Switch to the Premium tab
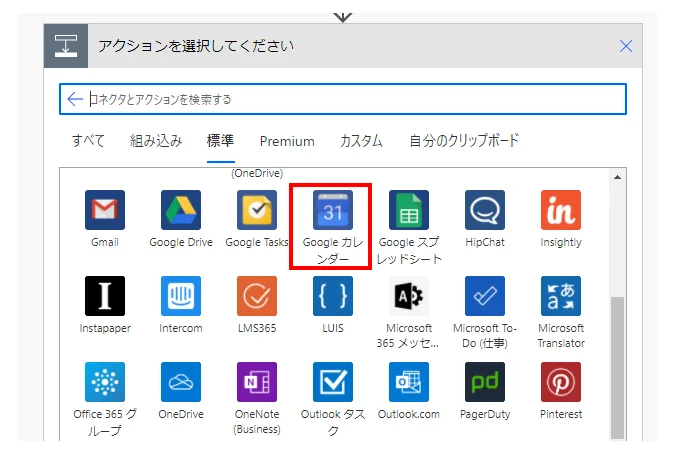Viewport: 680px width, 458px height. click(287, 141)
